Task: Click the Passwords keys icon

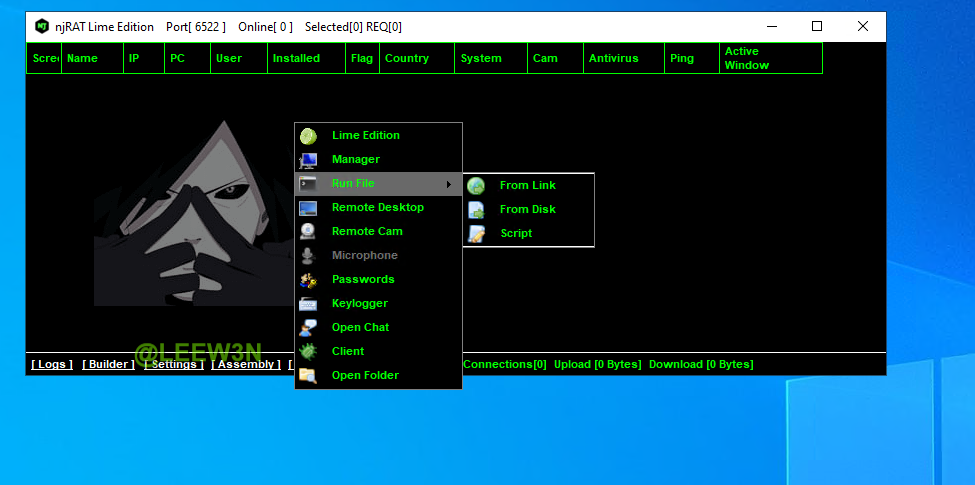Action: click(x=308, y=280)
